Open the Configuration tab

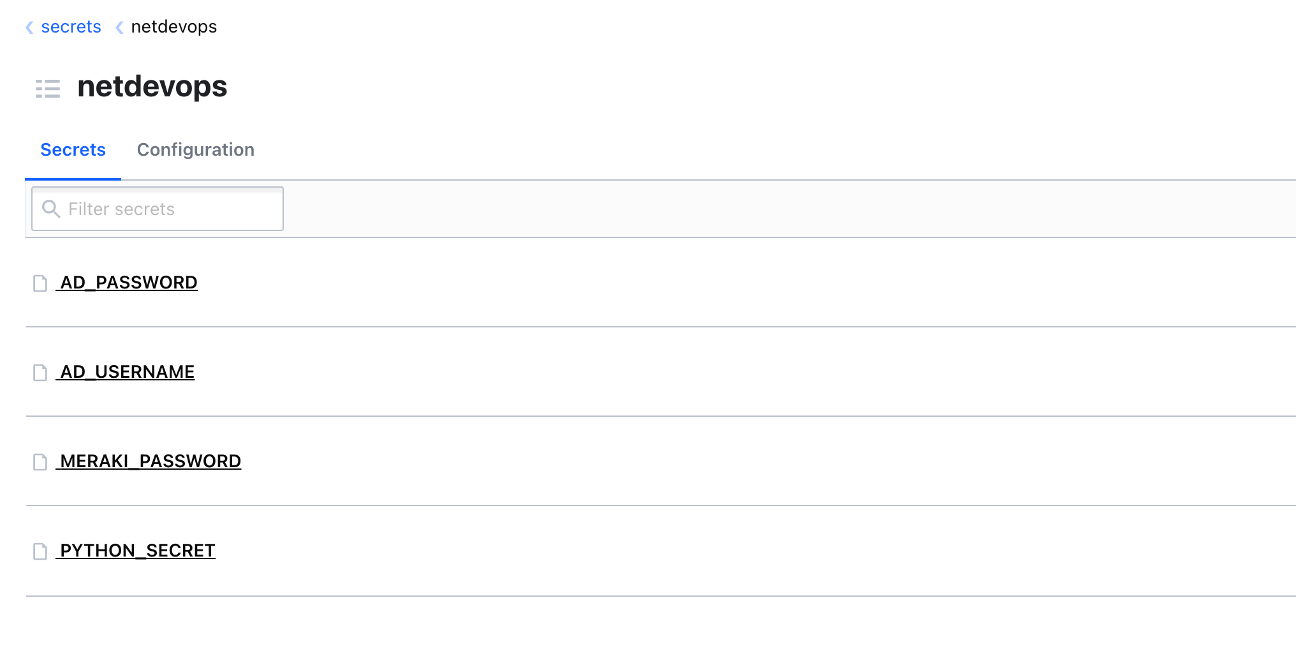pos(196,150)
